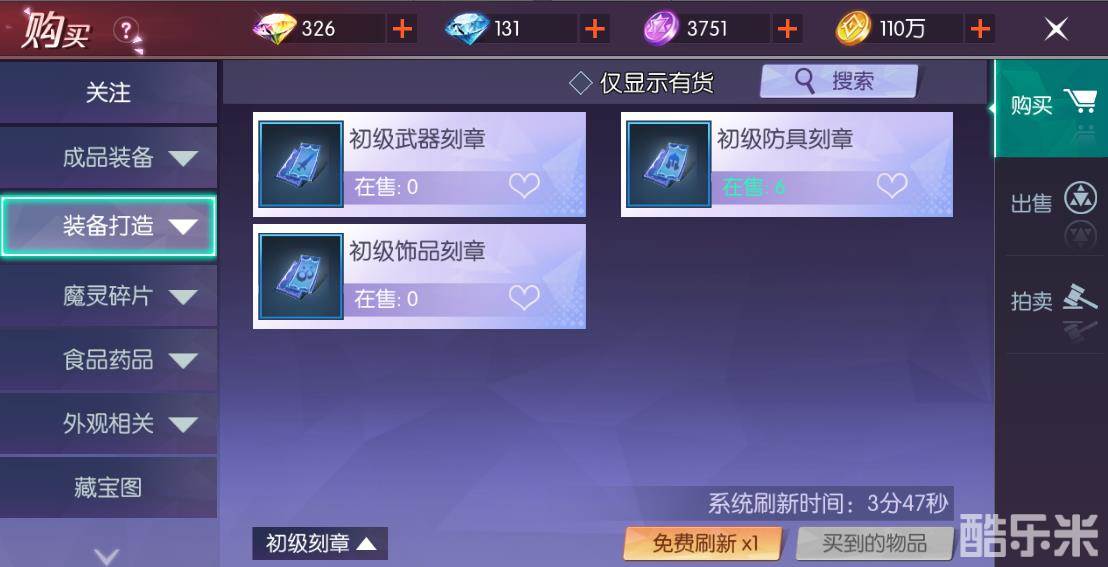Click the 免费刷新 x1 button

(704, 544)
